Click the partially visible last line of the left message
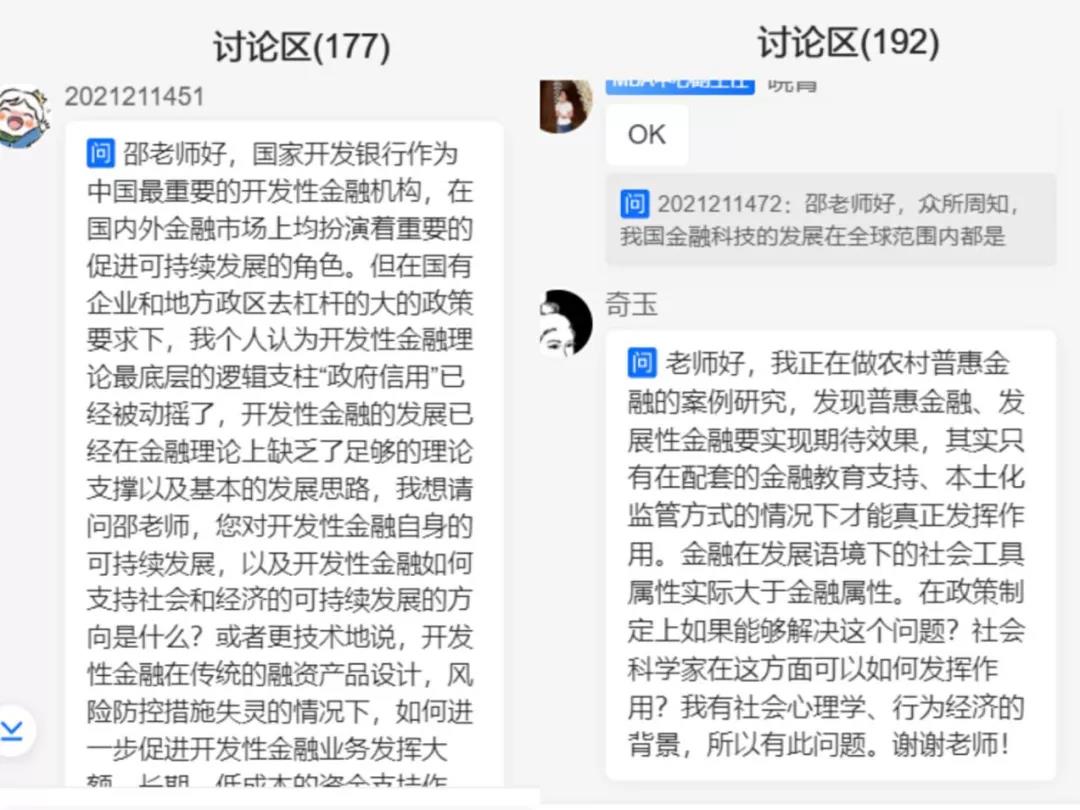The width and height of the screenshot is (1080, 810). (267, 780)
